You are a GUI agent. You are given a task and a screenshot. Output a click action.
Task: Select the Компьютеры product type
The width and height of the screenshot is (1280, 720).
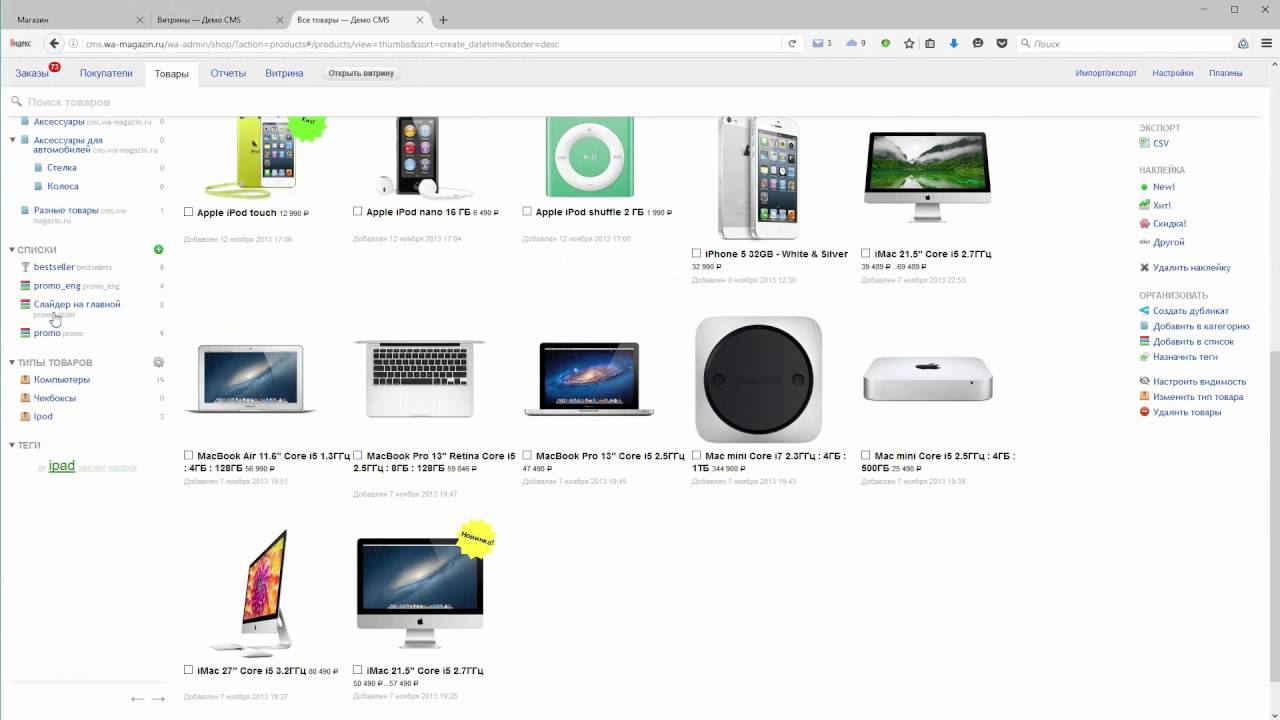pos(62,380)
